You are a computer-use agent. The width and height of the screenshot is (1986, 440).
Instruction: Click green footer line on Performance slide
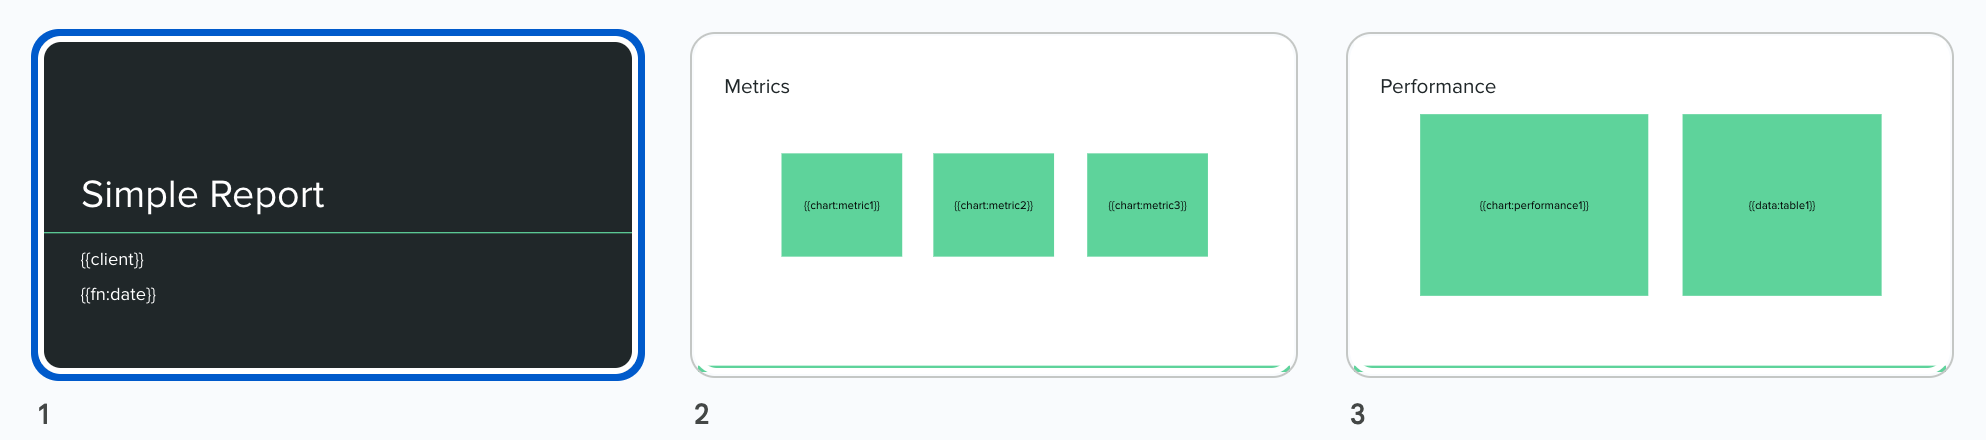pyautogui.click(x=1649, y=367)
